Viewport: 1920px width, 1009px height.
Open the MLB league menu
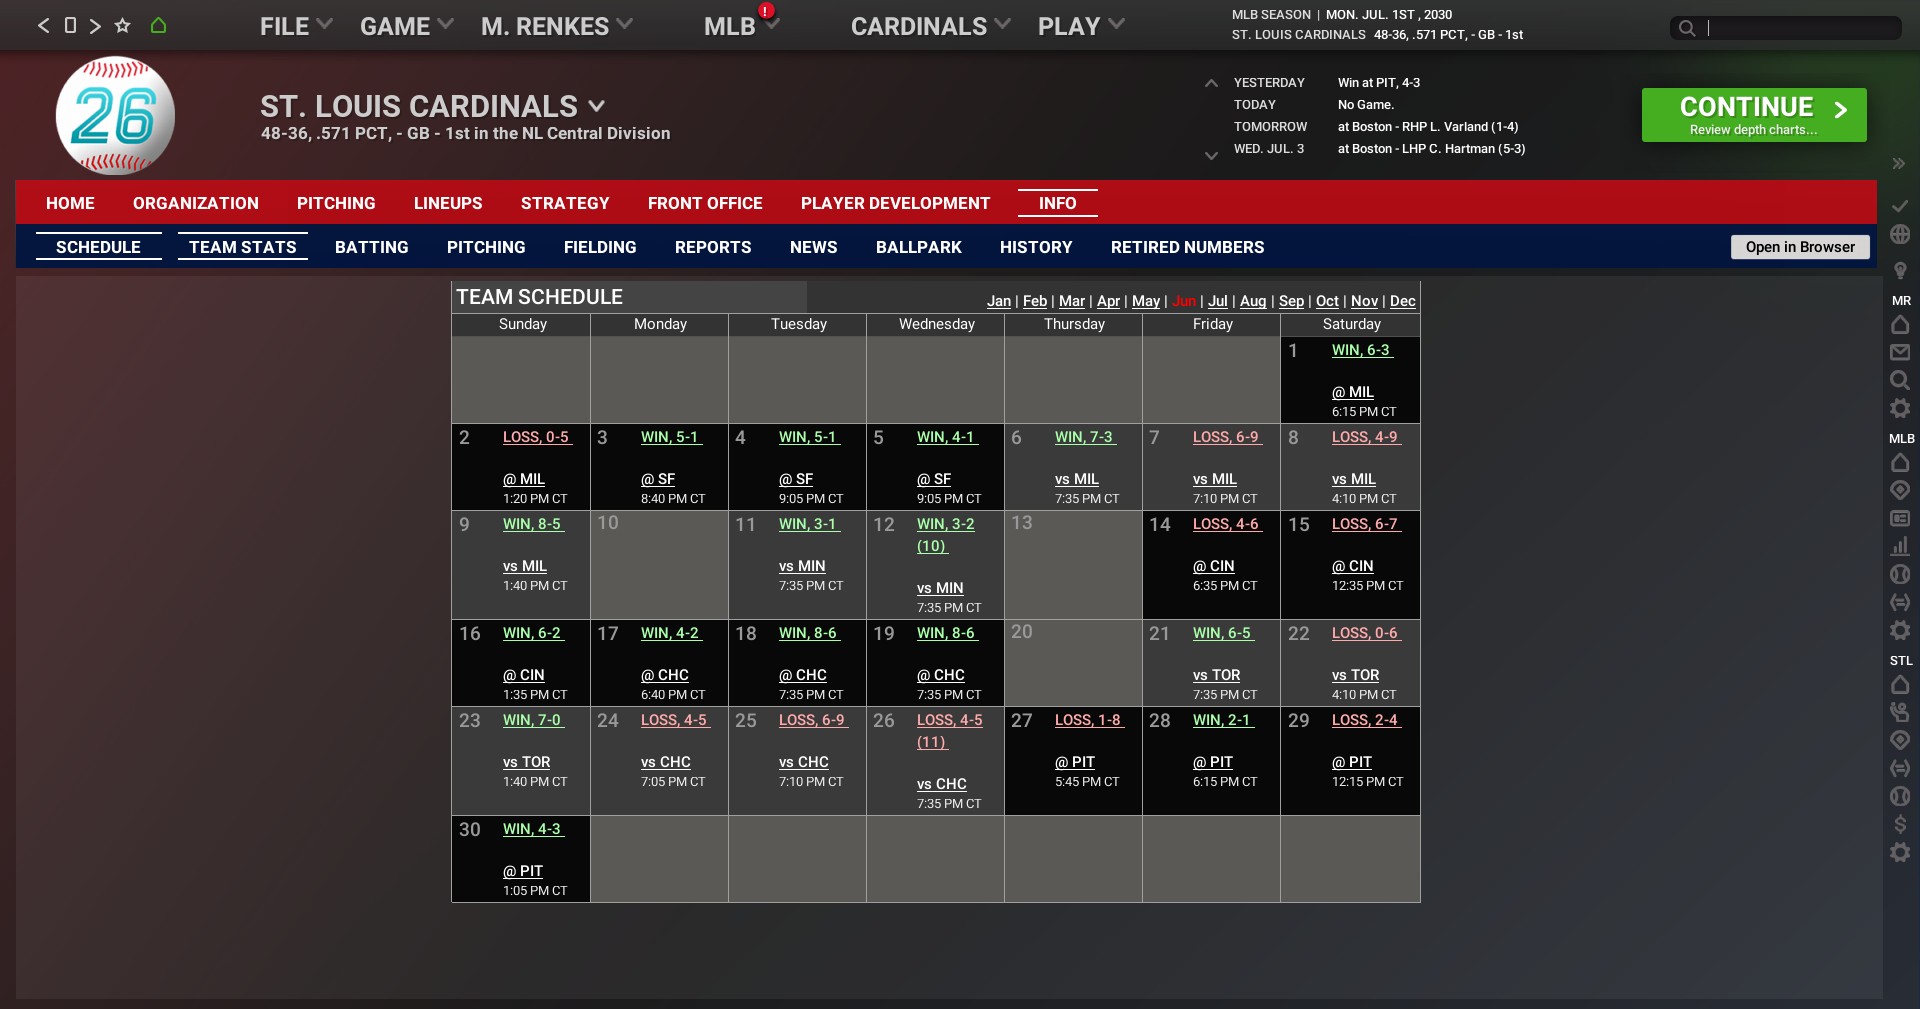[x=741, y=26]
